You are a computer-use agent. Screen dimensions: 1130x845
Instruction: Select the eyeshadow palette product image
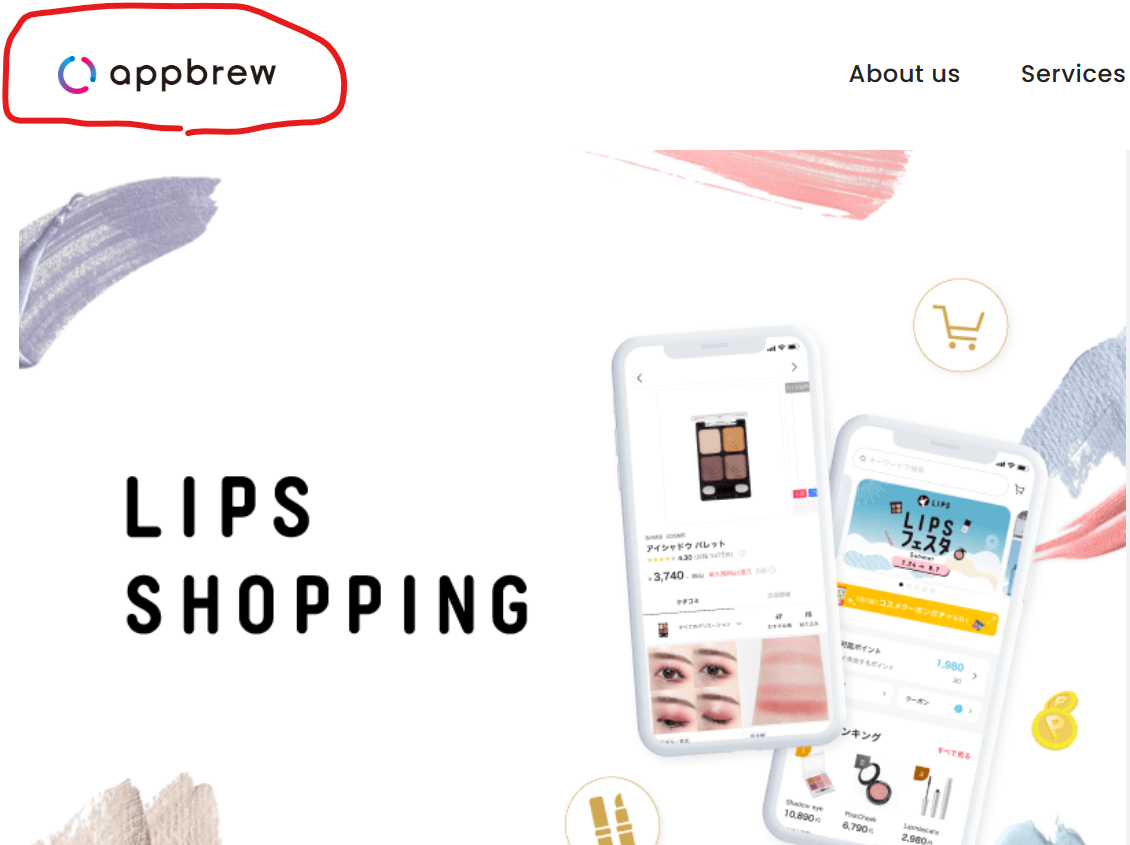pyautogui.click(x=723, y=458)
